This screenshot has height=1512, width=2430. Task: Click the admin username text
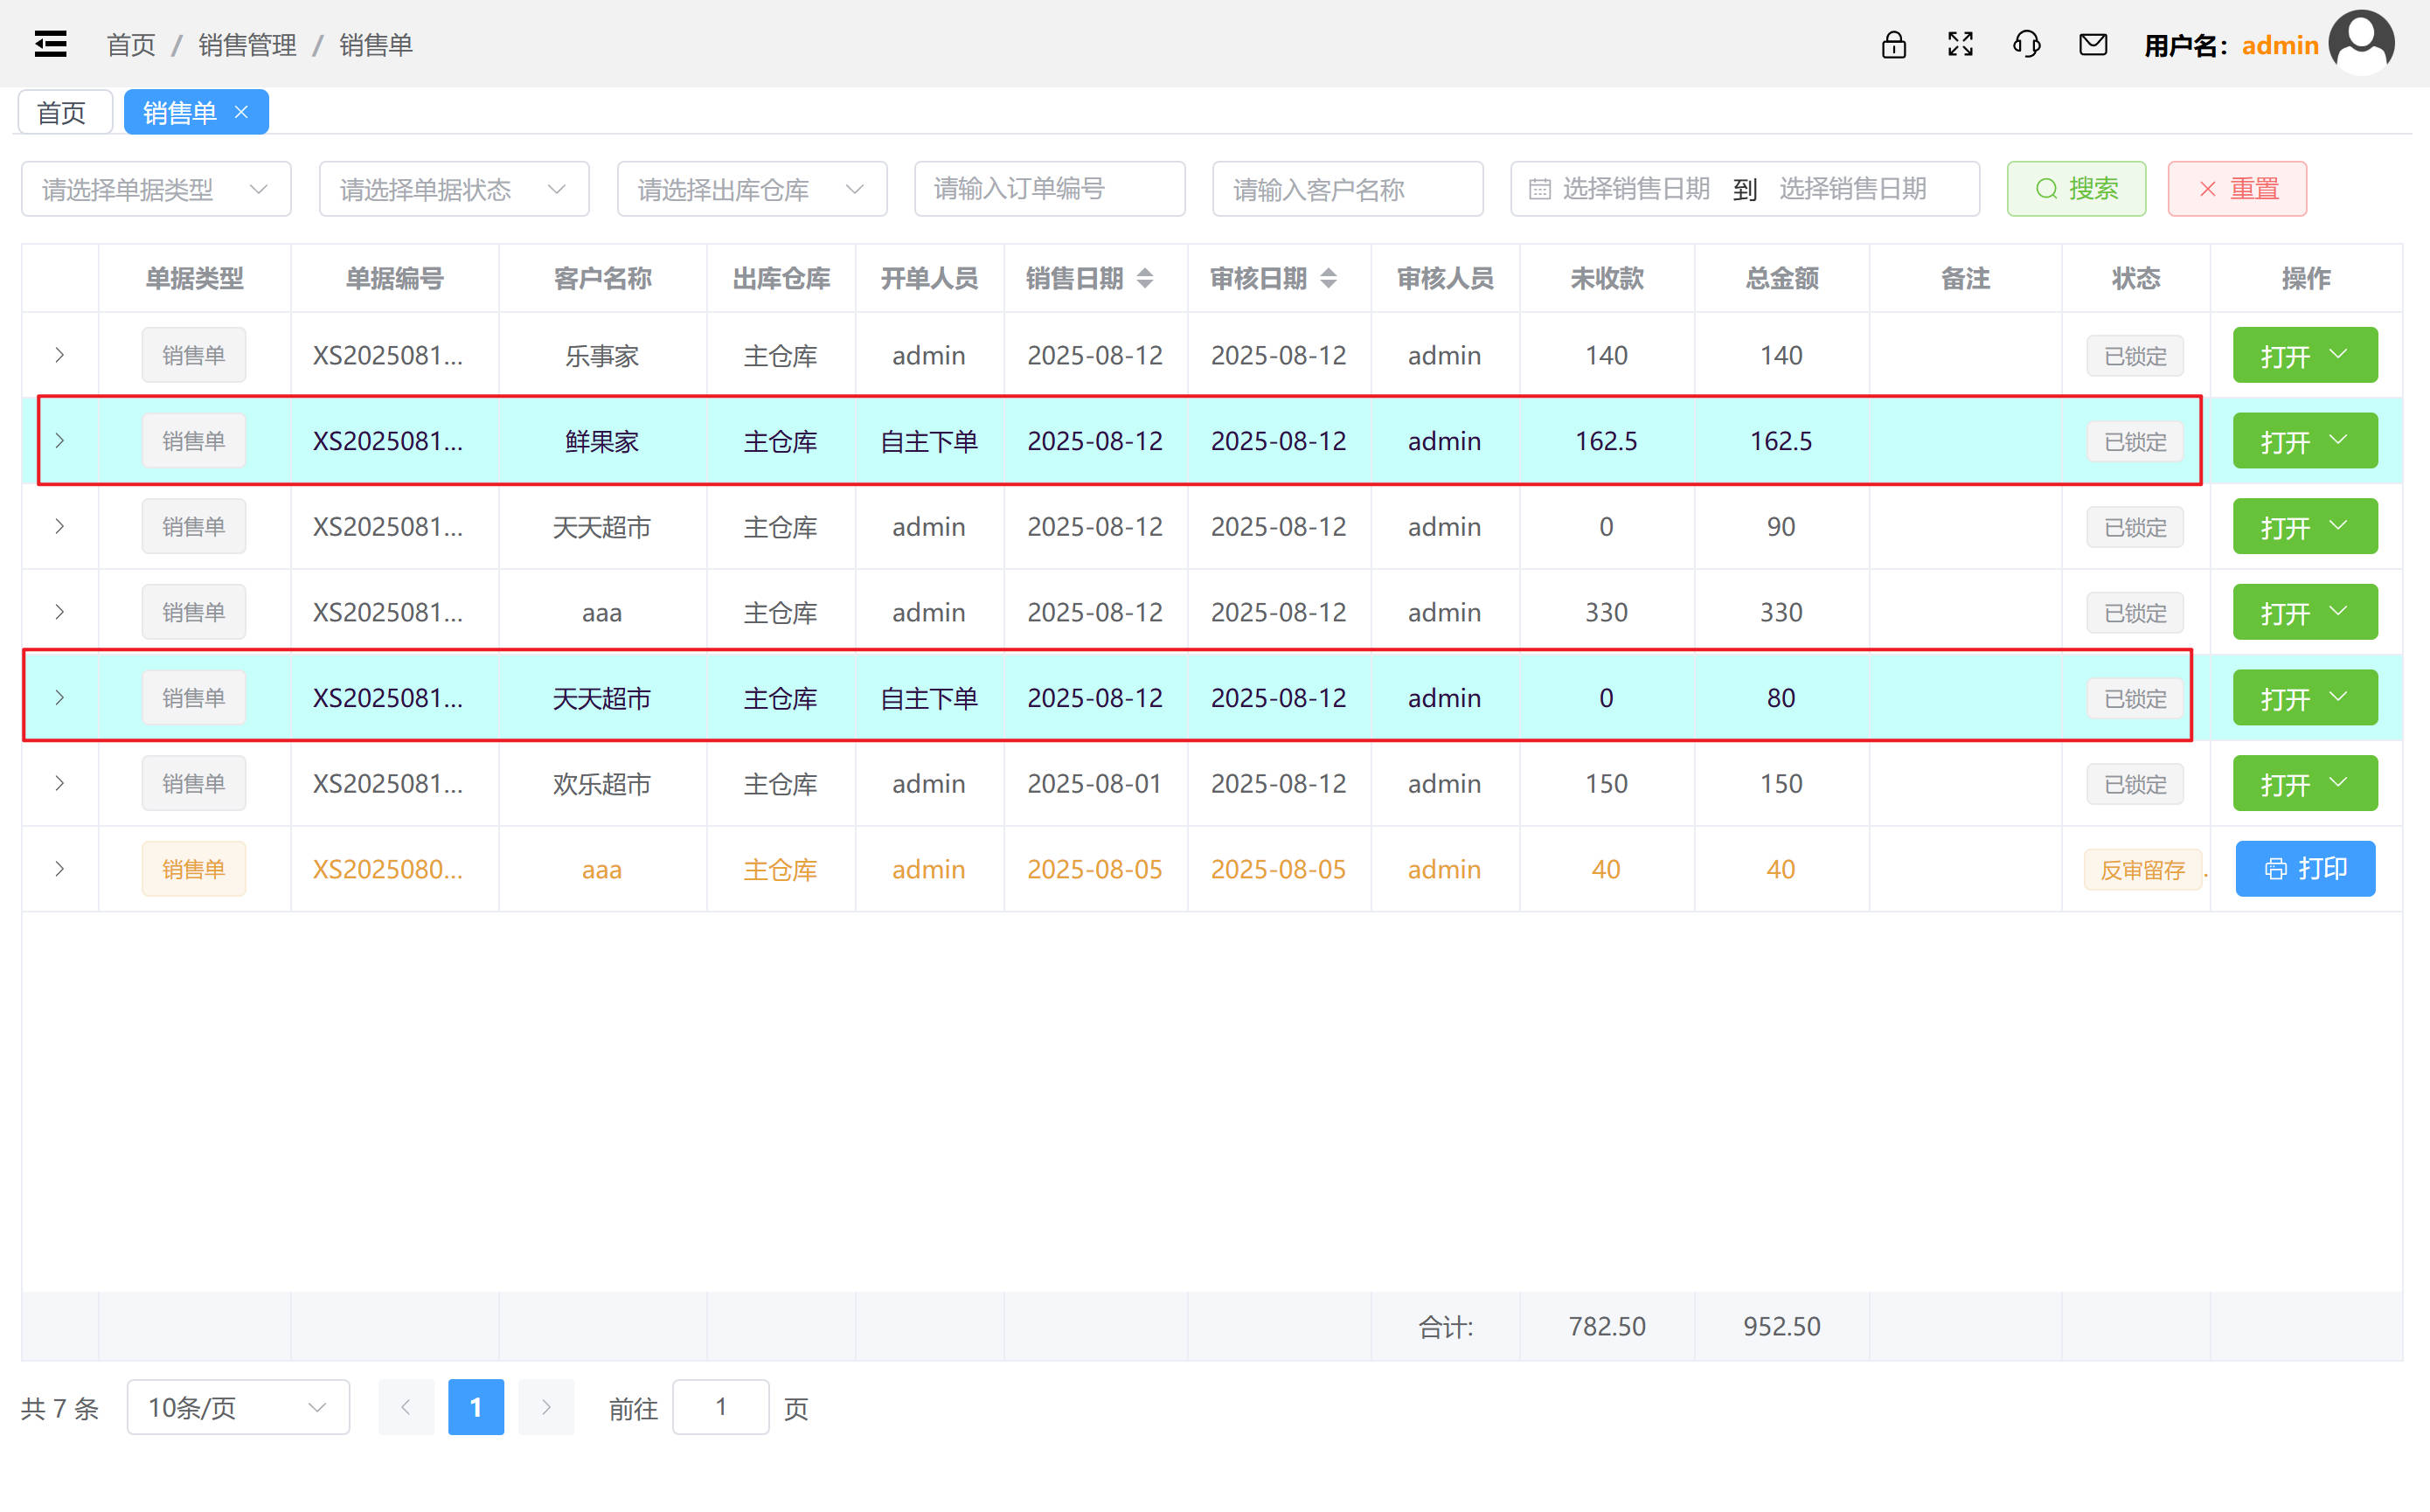point(2279,45)
